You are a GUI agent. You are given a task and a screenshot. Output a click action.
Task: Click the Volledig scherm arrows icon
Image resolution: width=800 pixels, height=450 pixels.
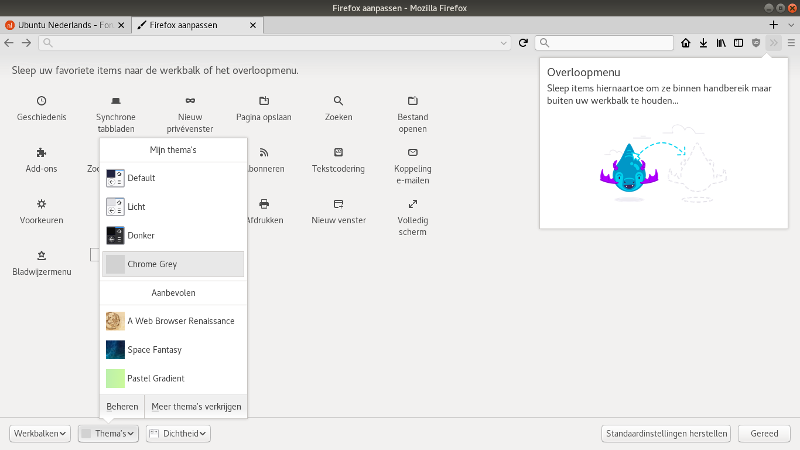[413, 204]
